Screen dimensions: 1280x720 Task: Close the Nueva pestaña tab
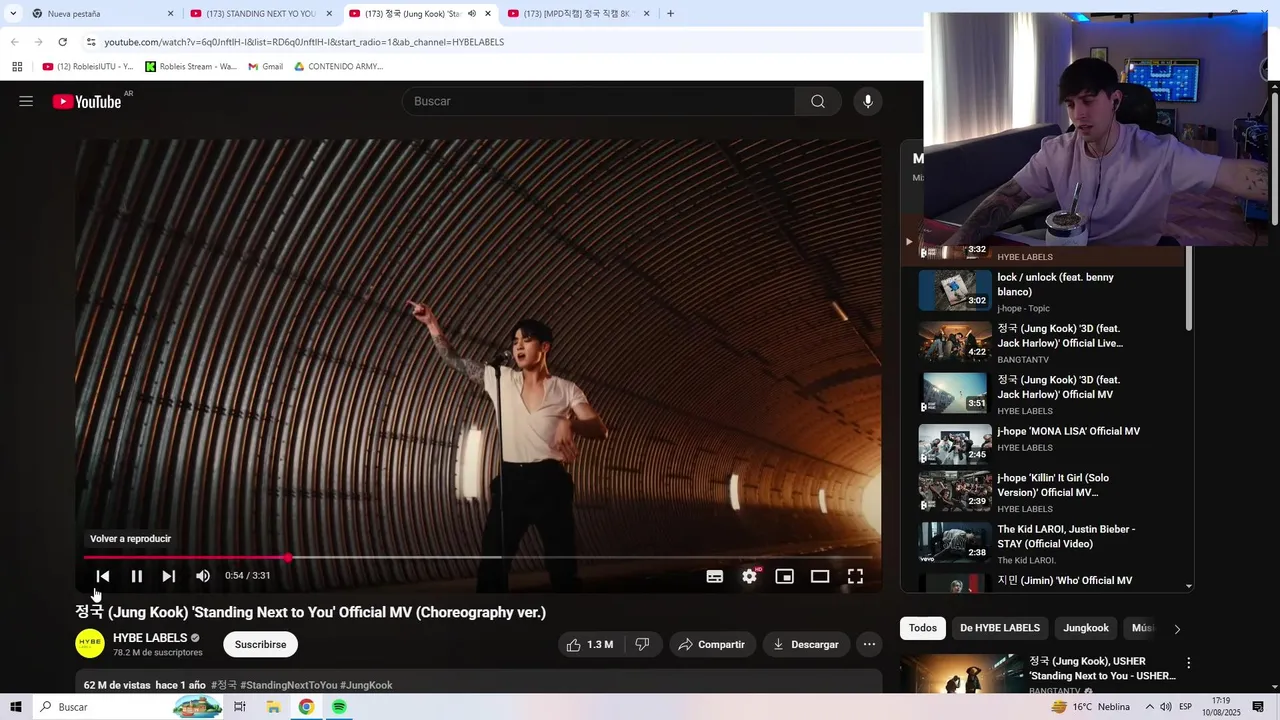[170, 14]
